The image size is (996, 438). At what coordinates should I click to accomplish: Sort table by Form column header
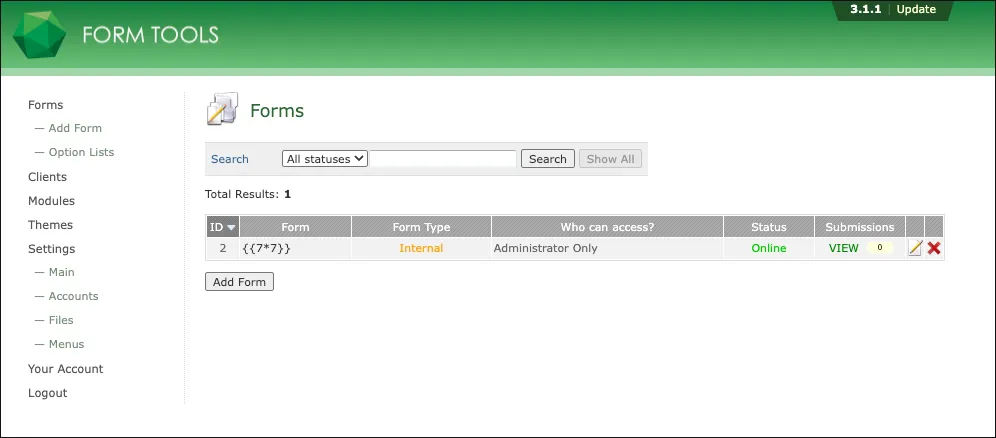pos(295,227)
